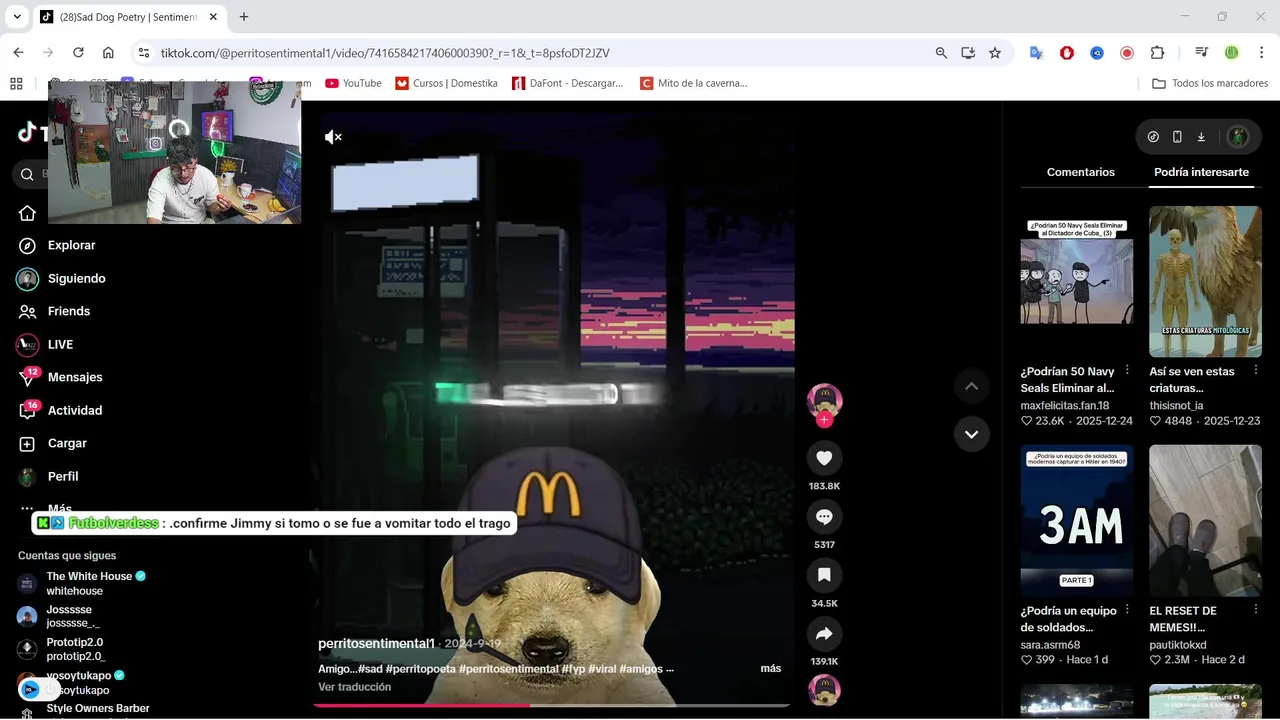Click 'Ver traducción' under the caption

pyautogui.click(x=354, y=687)
